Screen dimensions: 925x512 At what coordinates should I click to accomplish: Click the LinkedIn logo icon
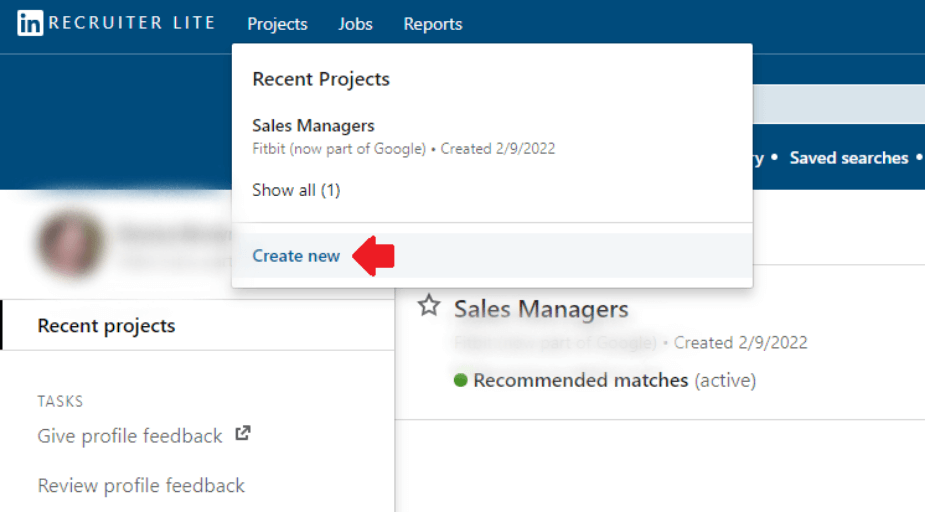pos(30,24)
